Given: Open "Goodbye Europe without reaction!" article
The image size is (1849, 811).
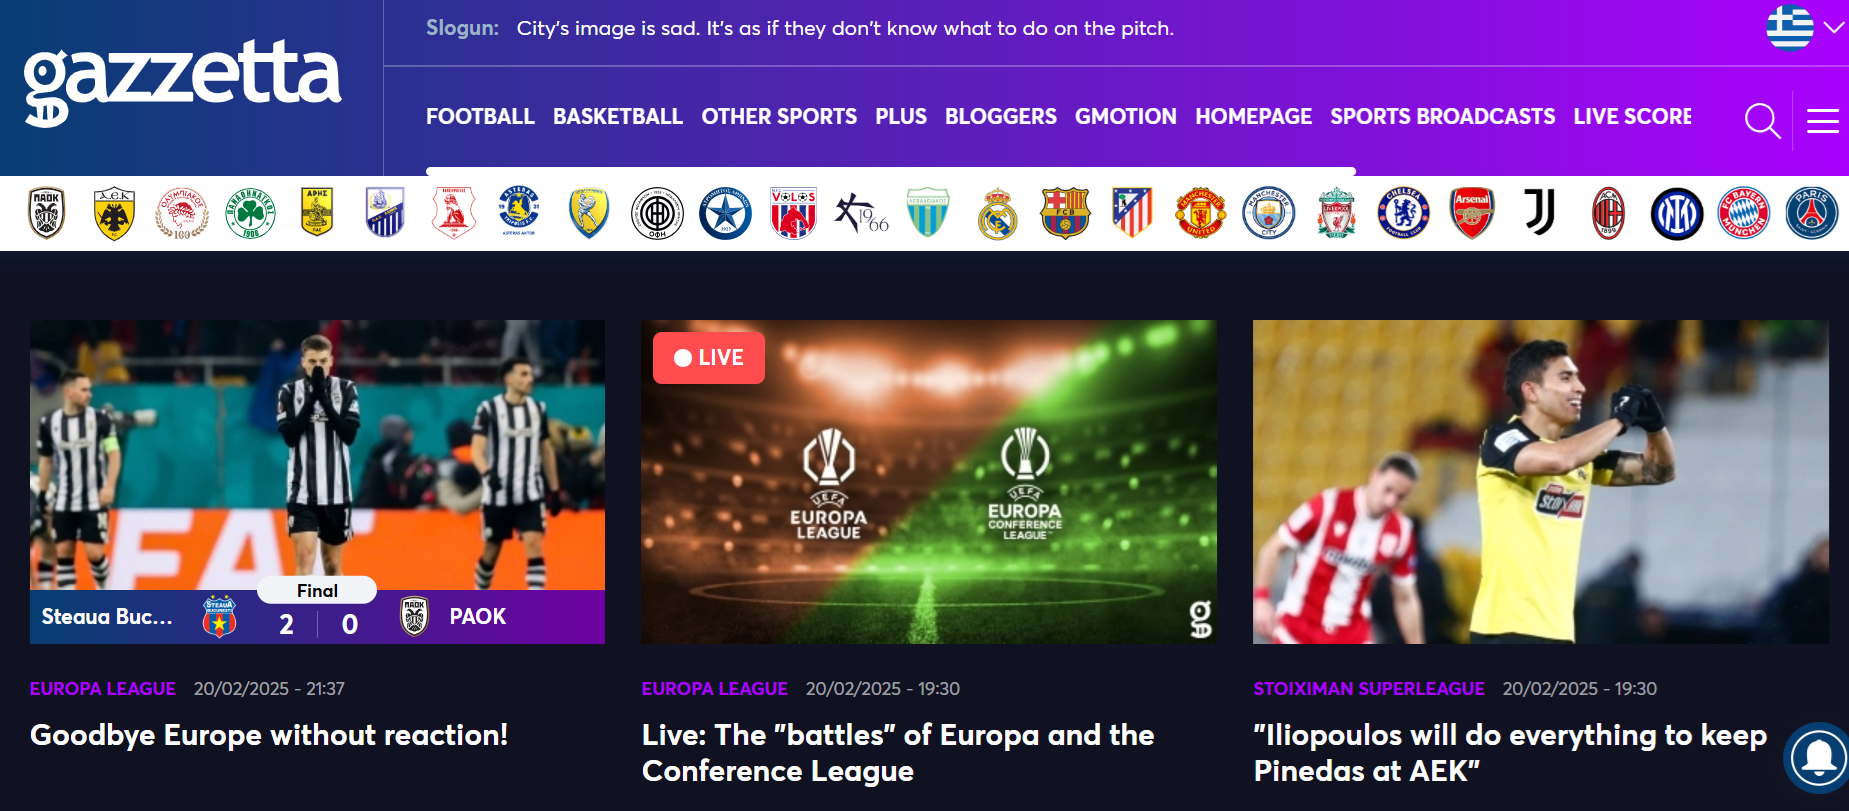Looking at the screenshot, I should pyautogui.click(x=269, y=735).
